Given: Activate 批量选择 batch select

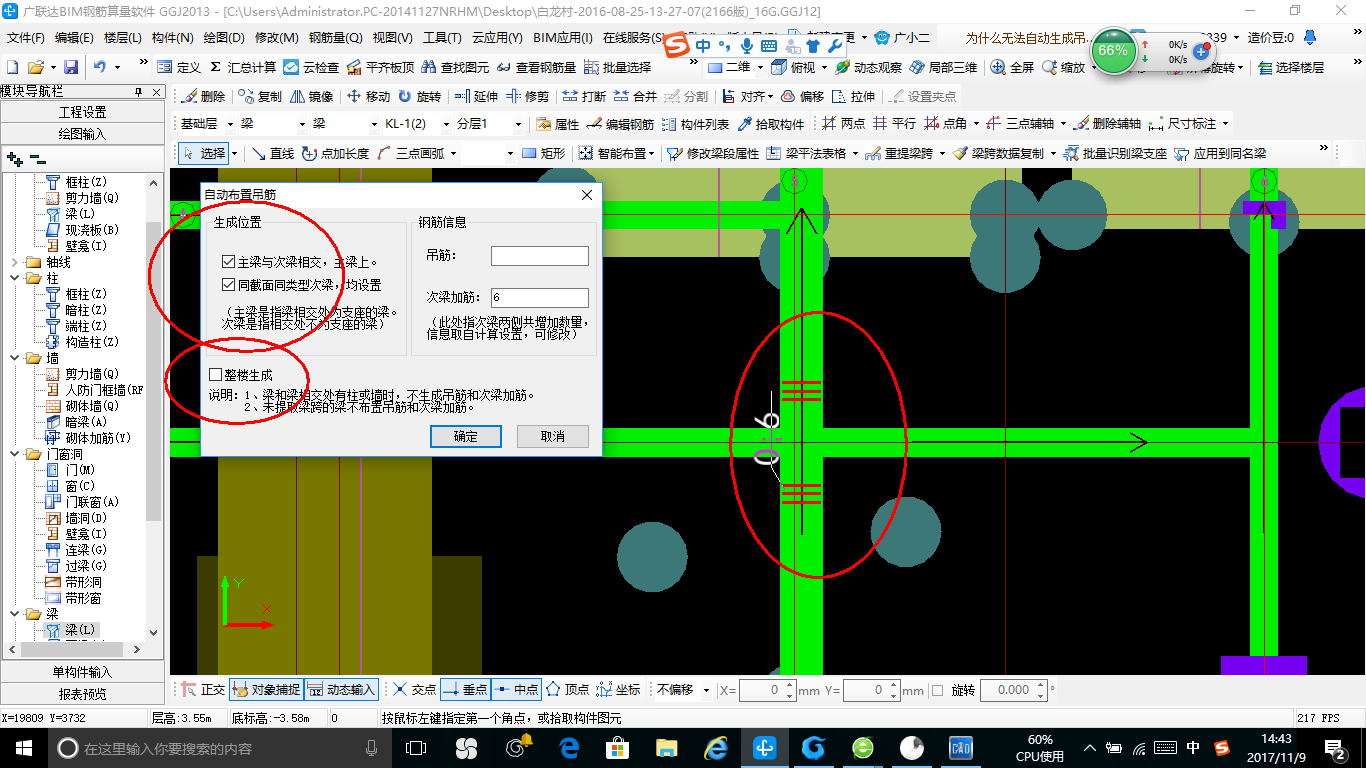Looking at the screenshot, I should tap(617, 67).
